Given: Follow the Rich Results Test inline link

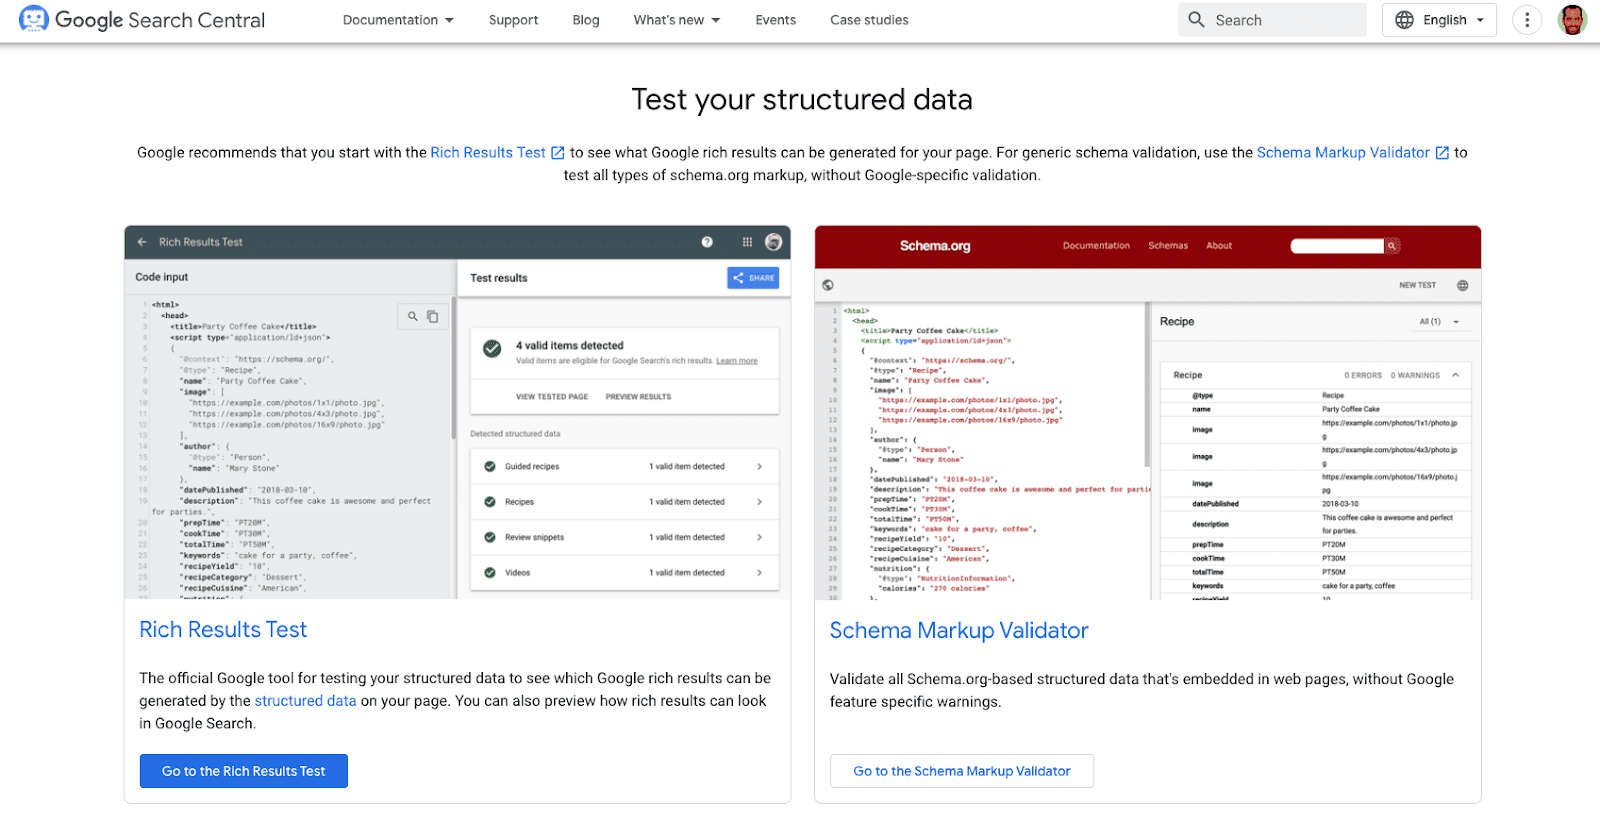Looking at the screenshot, I should pos(488,152).
